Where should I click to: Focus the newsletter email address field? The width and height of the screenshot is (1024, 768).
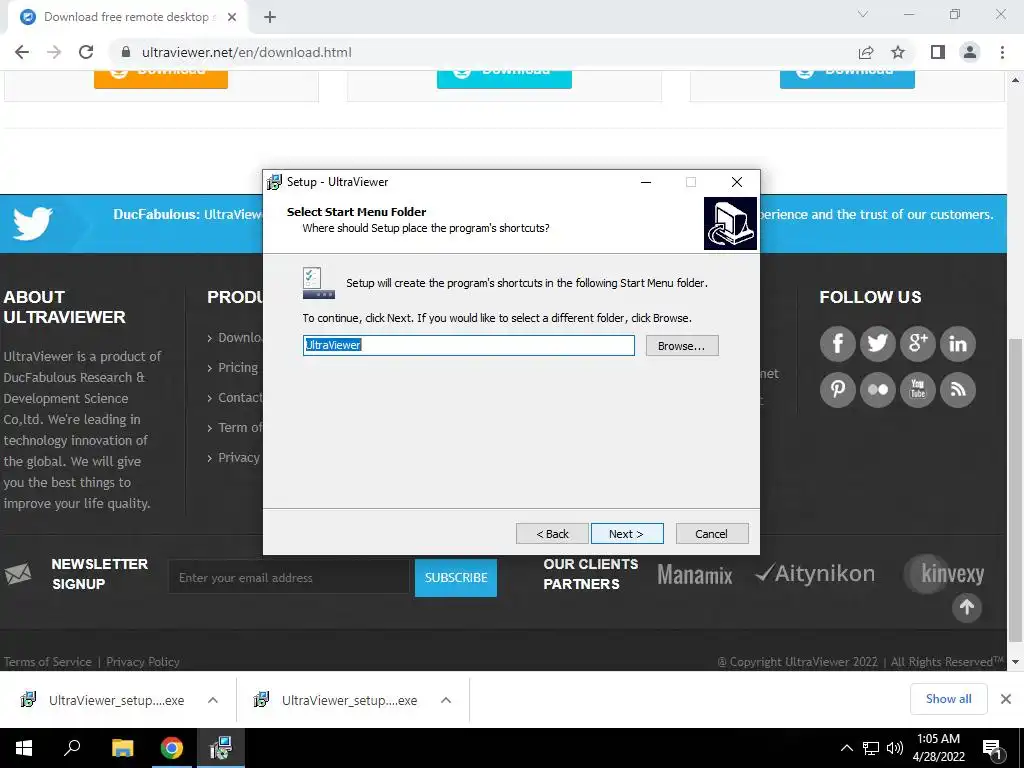pyautogui.click(x=289, y=577)
